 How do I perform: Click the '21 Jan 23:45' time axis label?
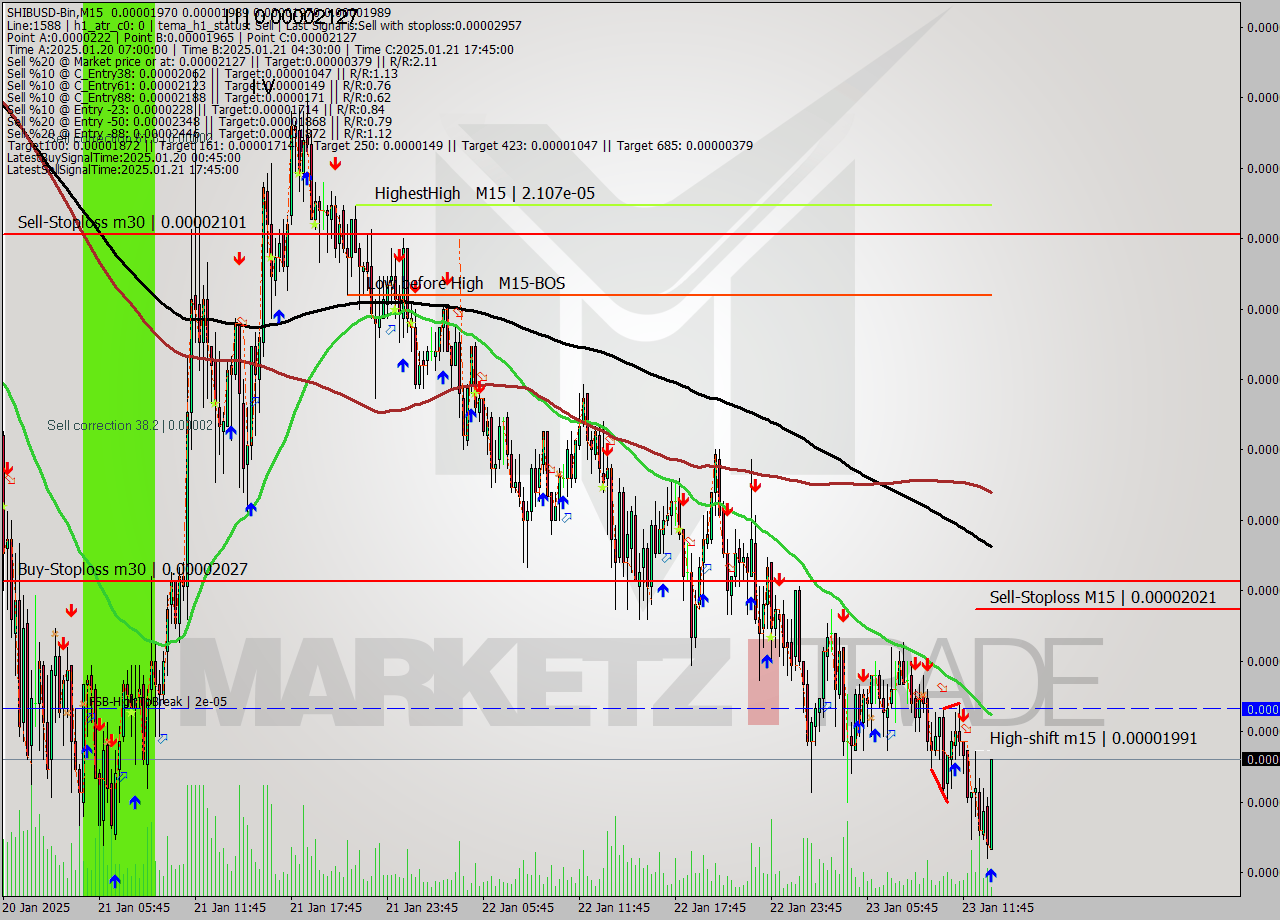422,907
